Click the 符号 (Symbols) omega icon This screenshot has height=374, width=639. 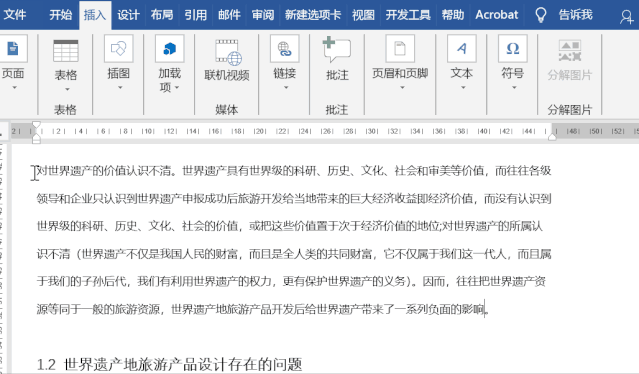coord(513,48)
